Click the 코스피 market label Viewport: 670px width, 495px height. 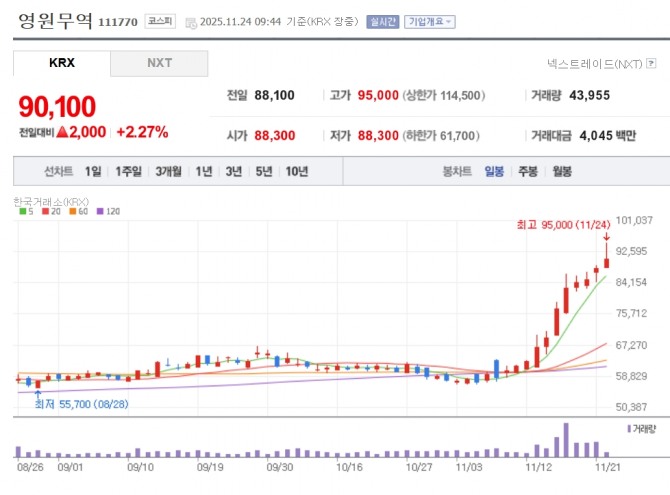pyautogui.click(x=160, y=21)
